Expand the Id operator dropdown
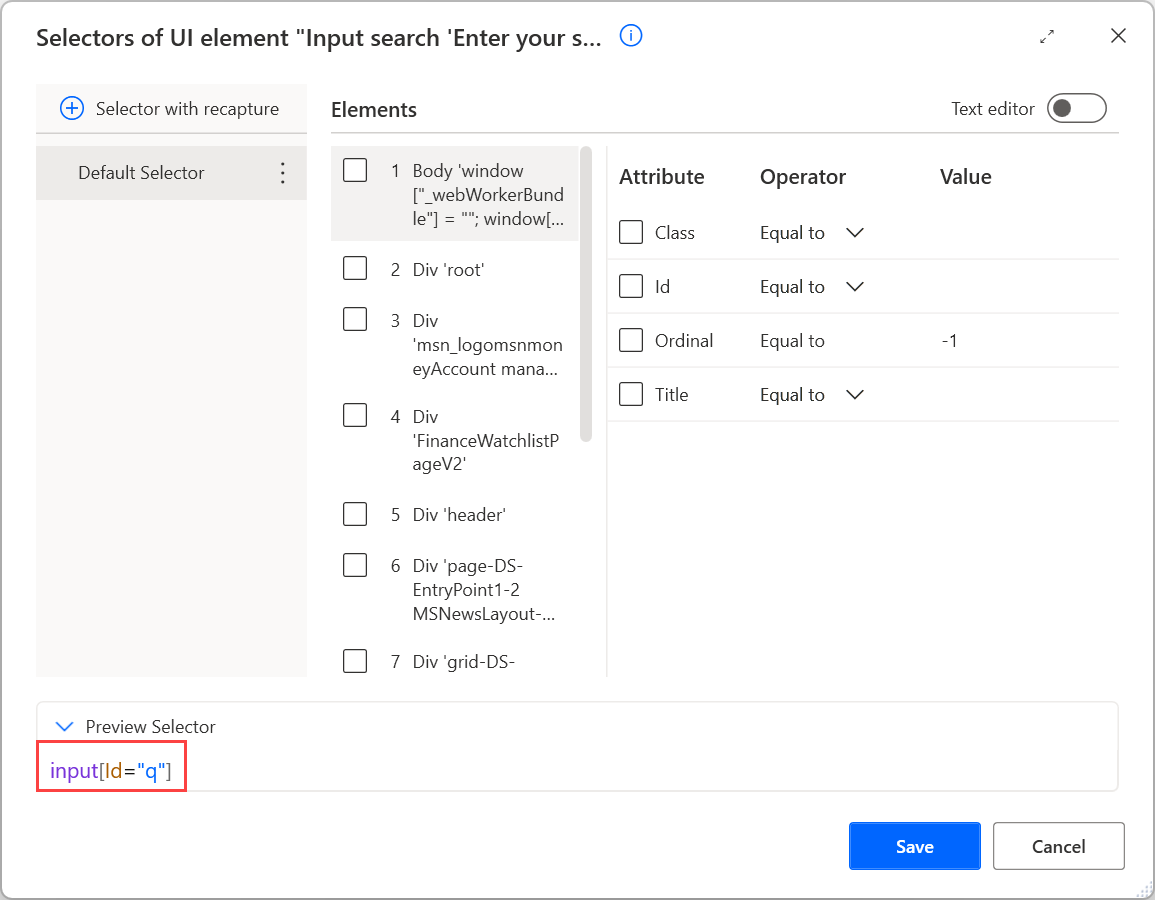This screenshot has width=1155, height=900. pos(854,286)
